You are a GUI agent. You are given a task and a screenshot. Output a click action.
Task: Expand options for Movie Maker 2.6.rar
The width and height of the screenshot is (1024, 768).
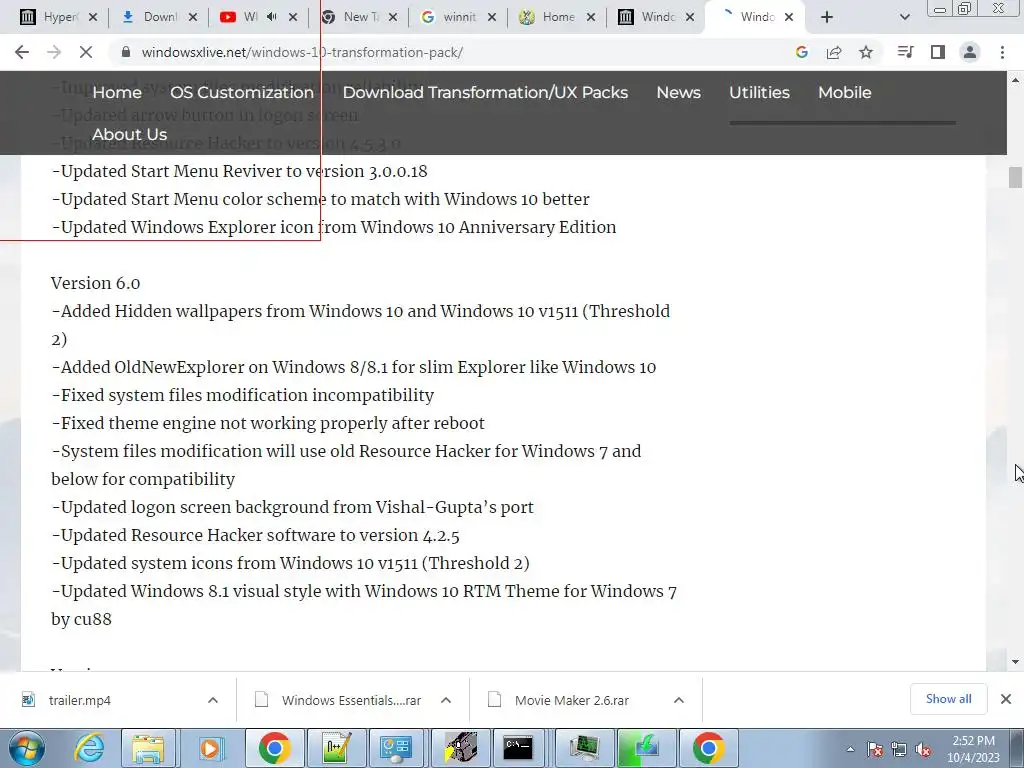(x=679, y=700)
